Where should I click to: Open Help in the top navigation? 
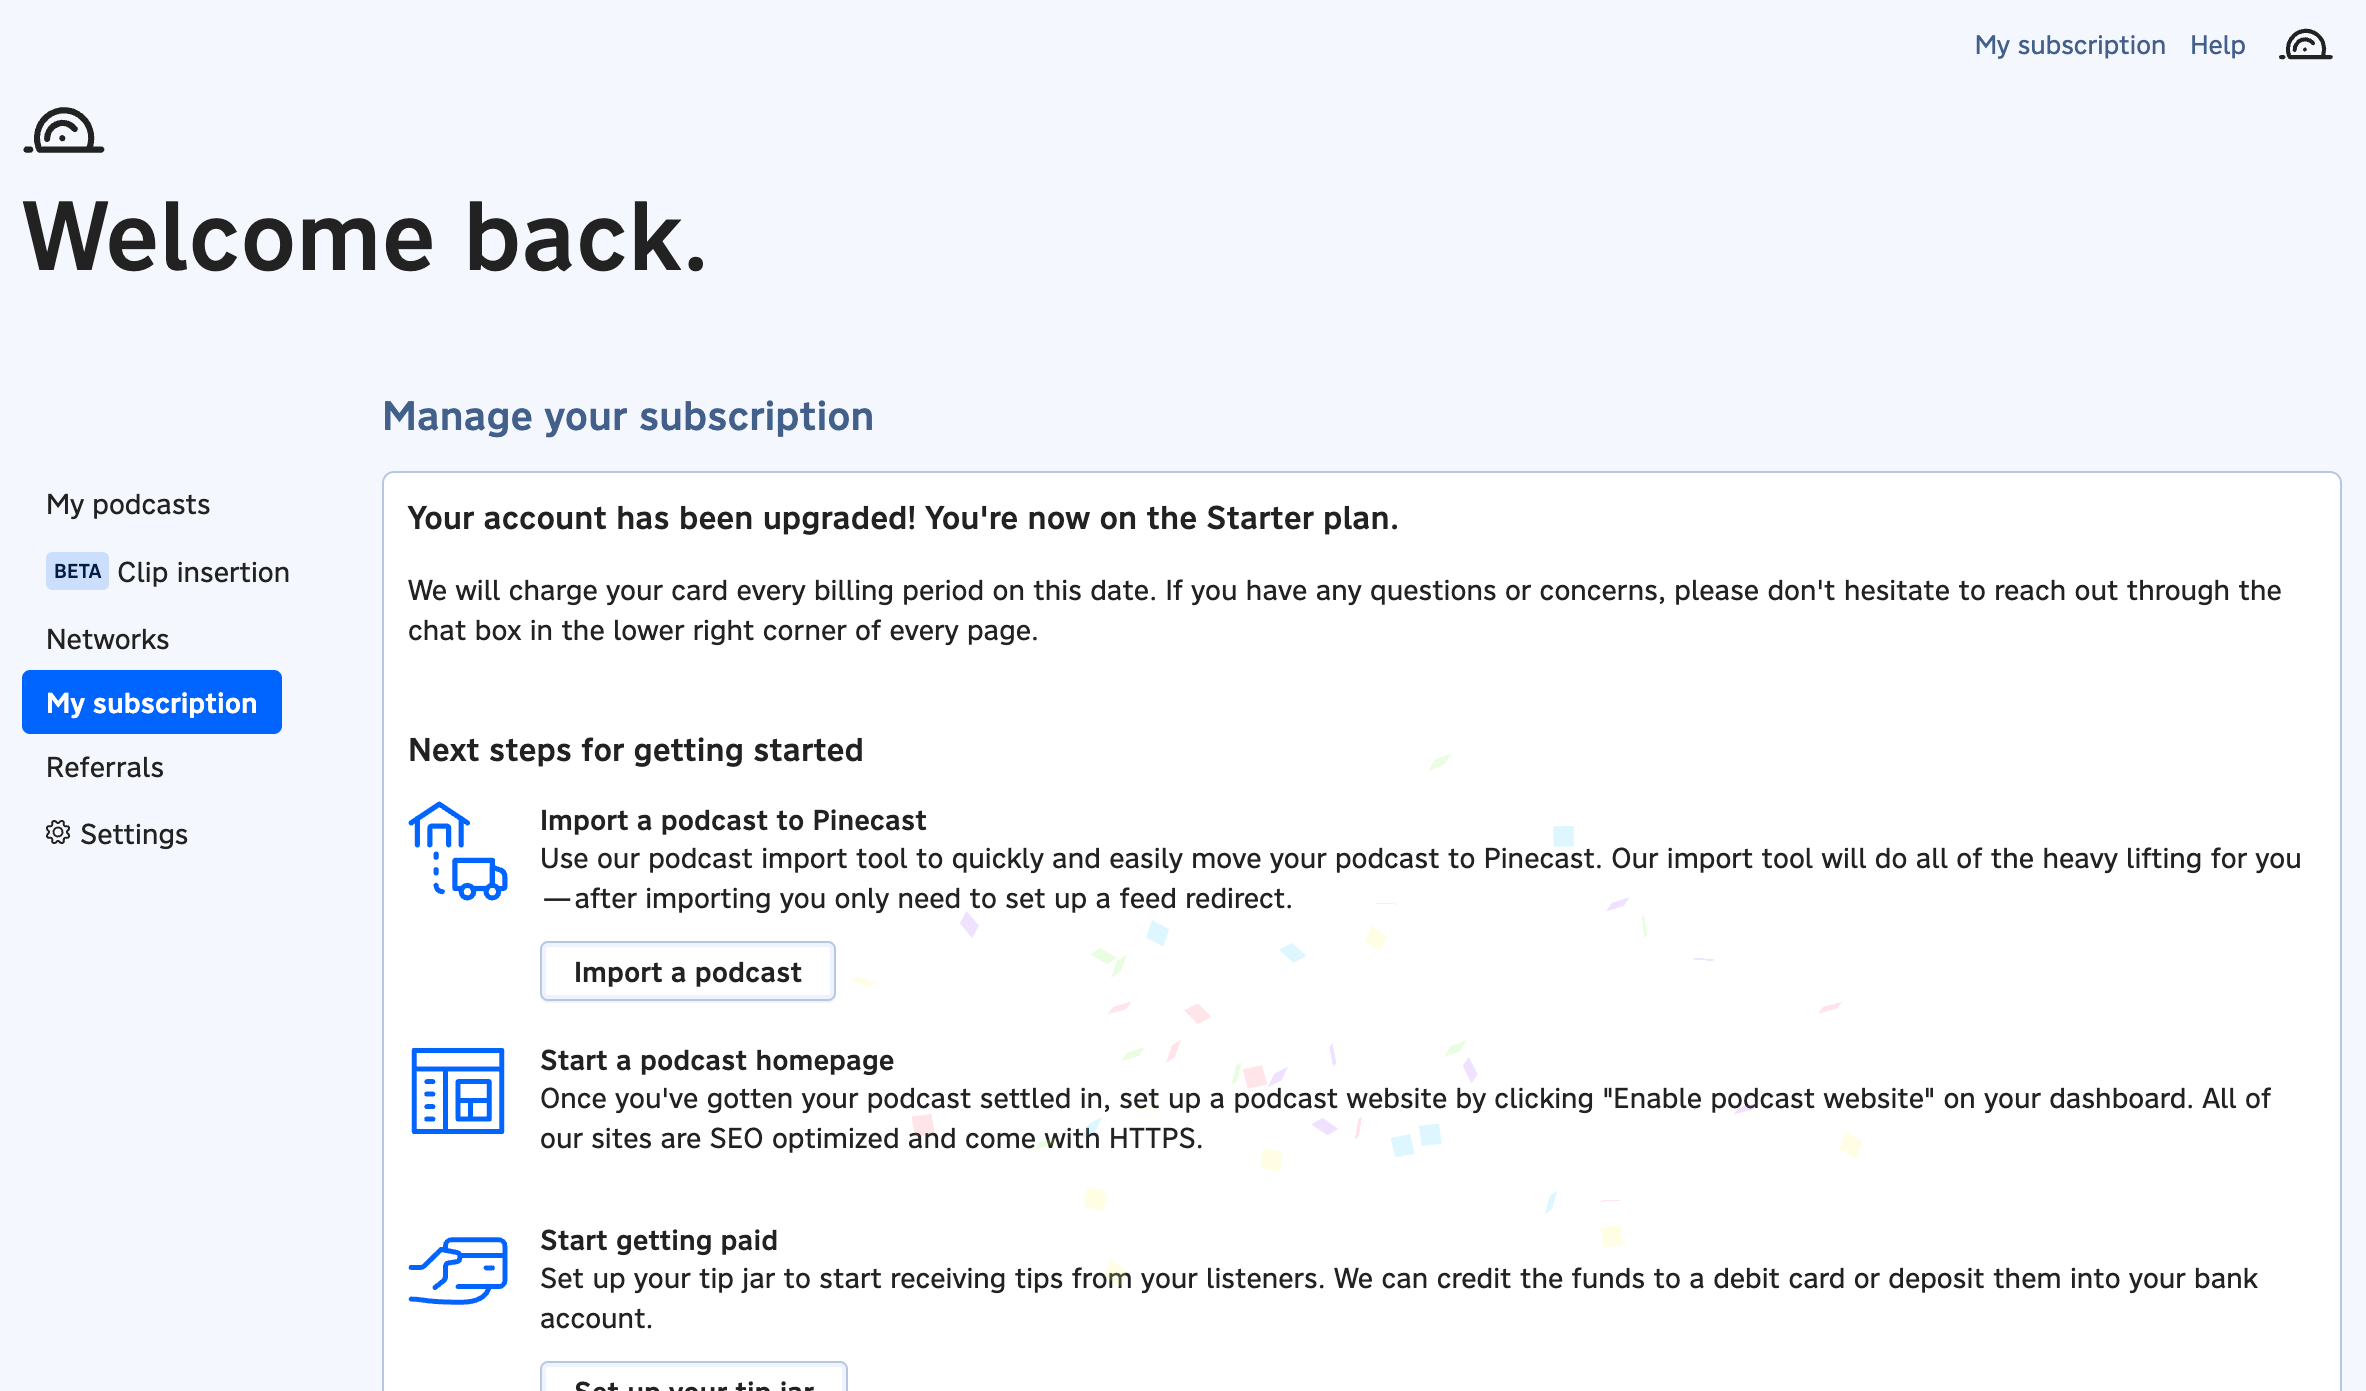2217,44
